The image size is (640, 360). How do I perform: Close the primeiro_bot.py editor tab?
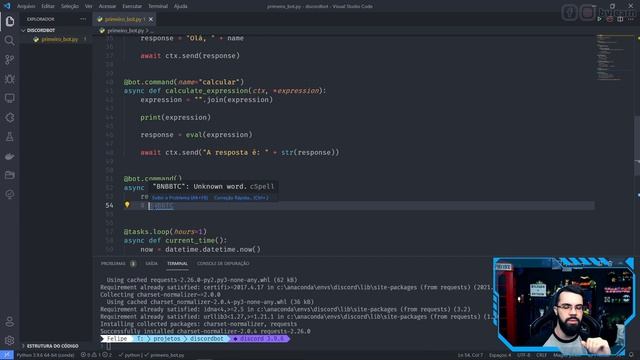pyautogui.click(x=151, y=19)
